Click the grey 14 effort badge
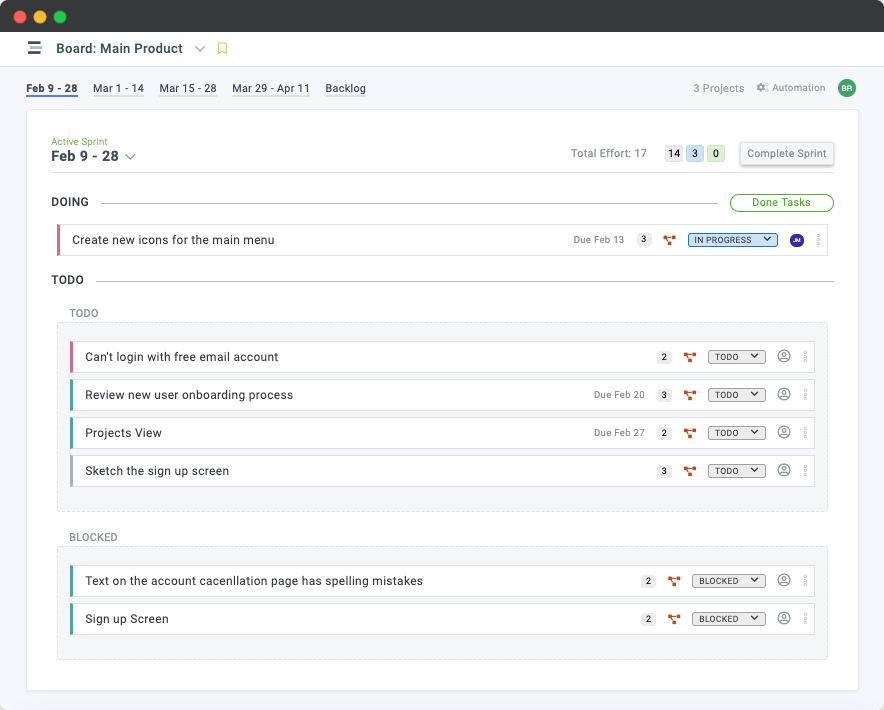Screen dimensions: 884x710 [x=674, y=153]
